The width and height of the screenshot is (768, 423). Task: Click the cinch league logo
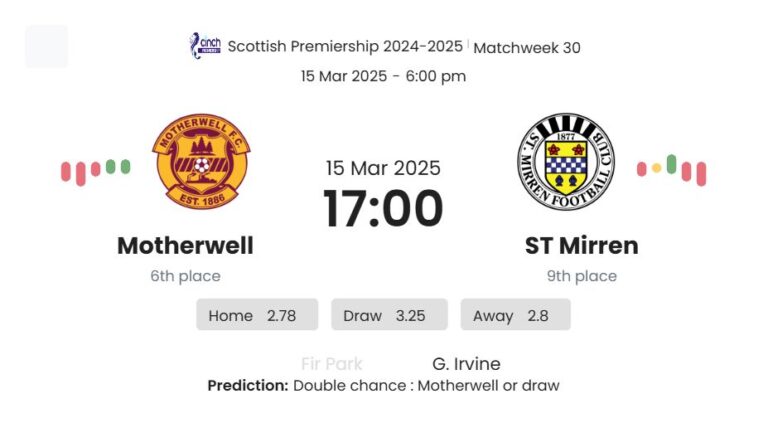click(x=205, y=46)
